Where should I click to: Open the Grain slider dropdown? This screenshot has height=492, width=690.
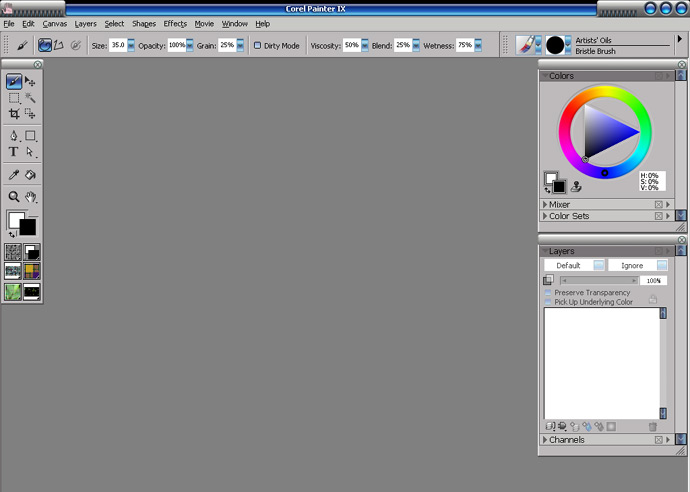[x=240, y=45]
